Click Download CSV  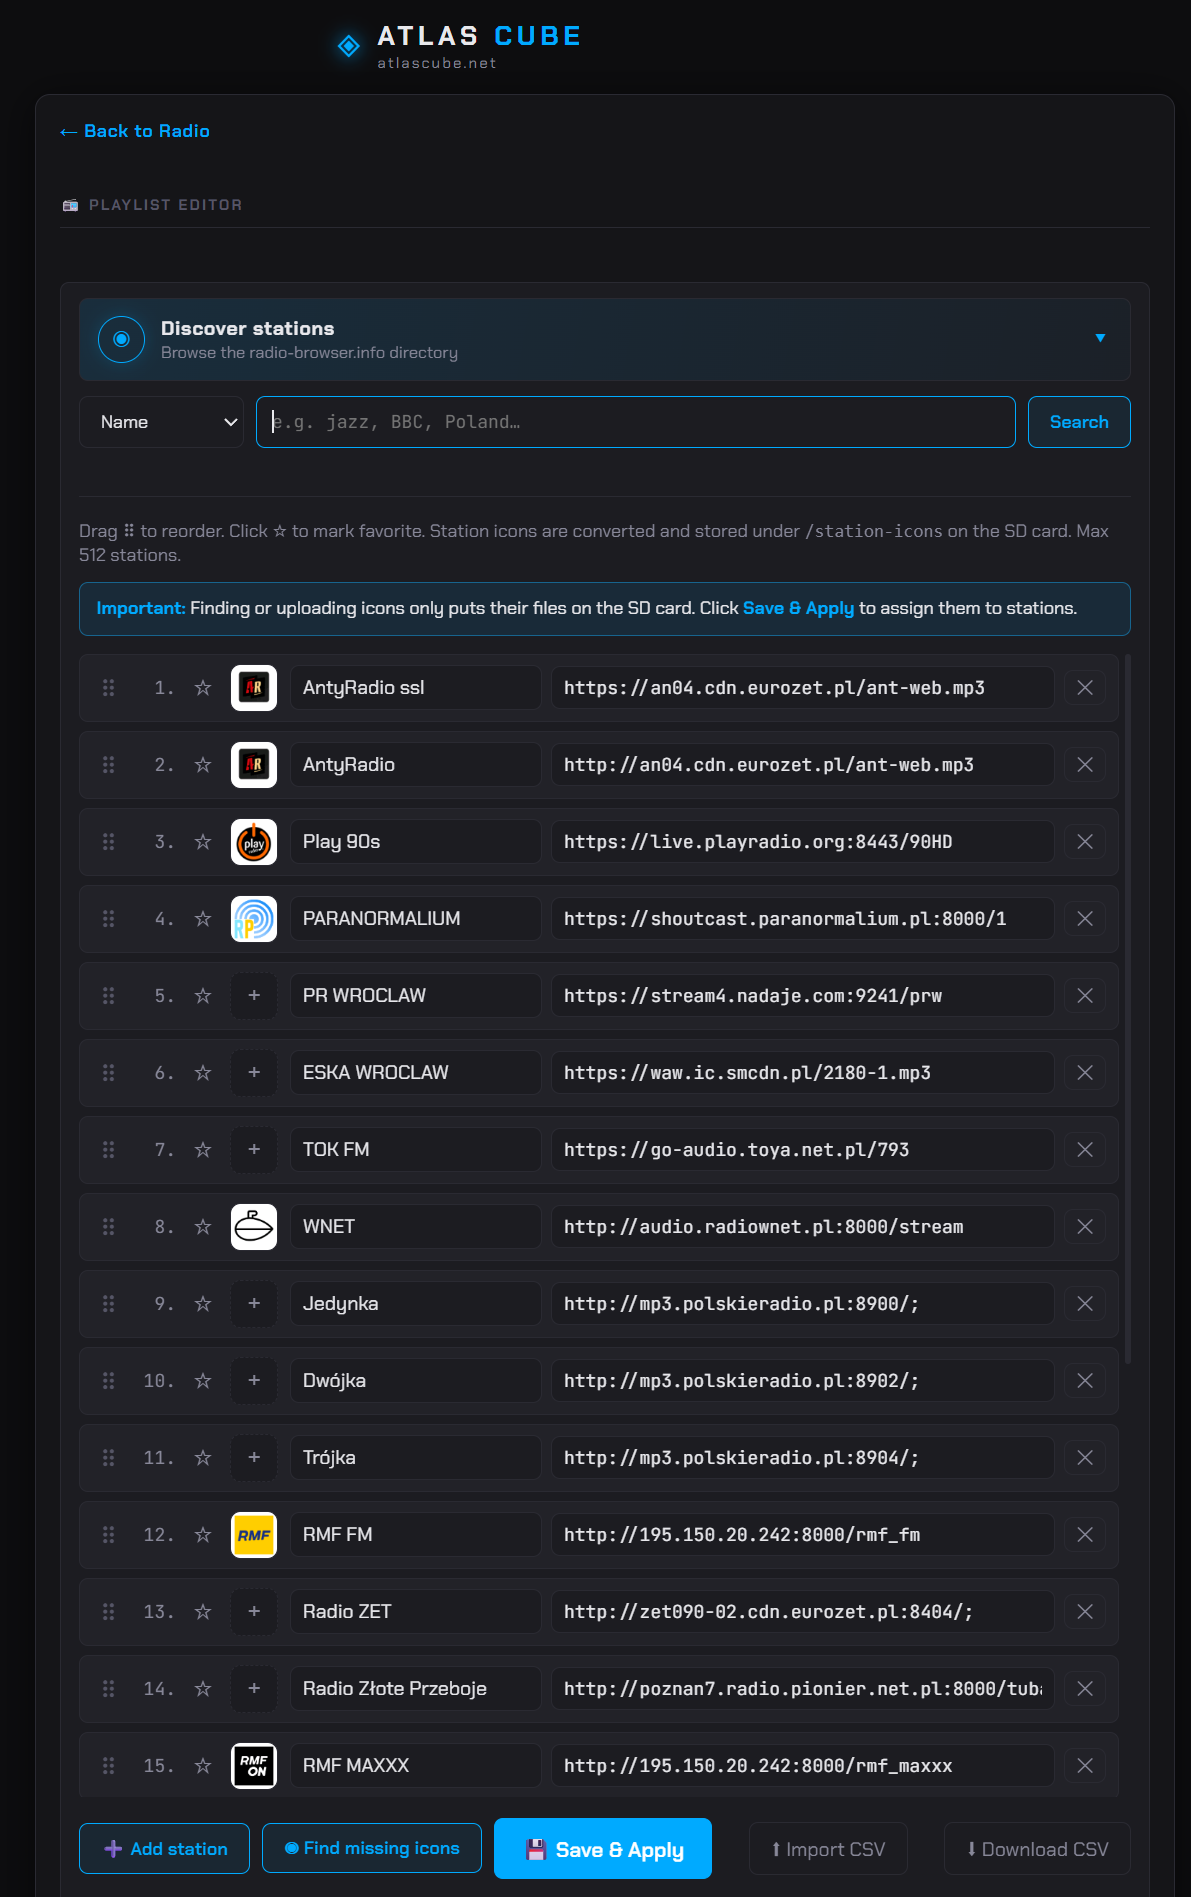(x=1037, y=1849)
